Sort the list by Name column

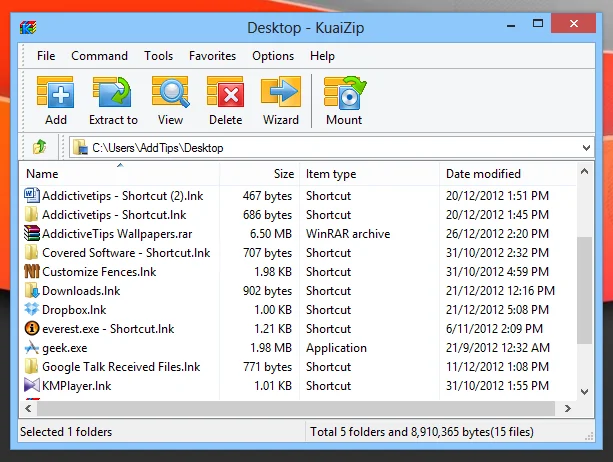pyautogui.click(x=120, y=174)
